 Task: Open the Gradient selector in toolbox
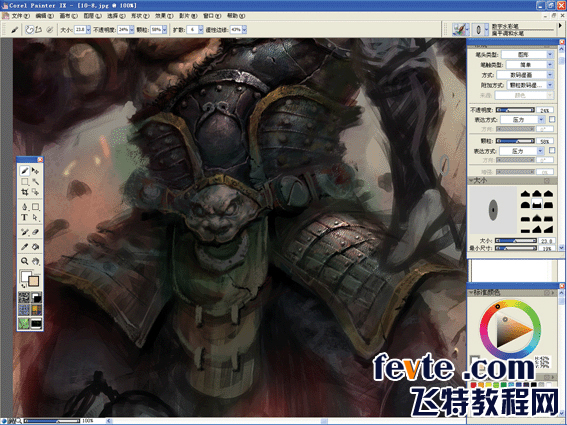click(36, 298)
